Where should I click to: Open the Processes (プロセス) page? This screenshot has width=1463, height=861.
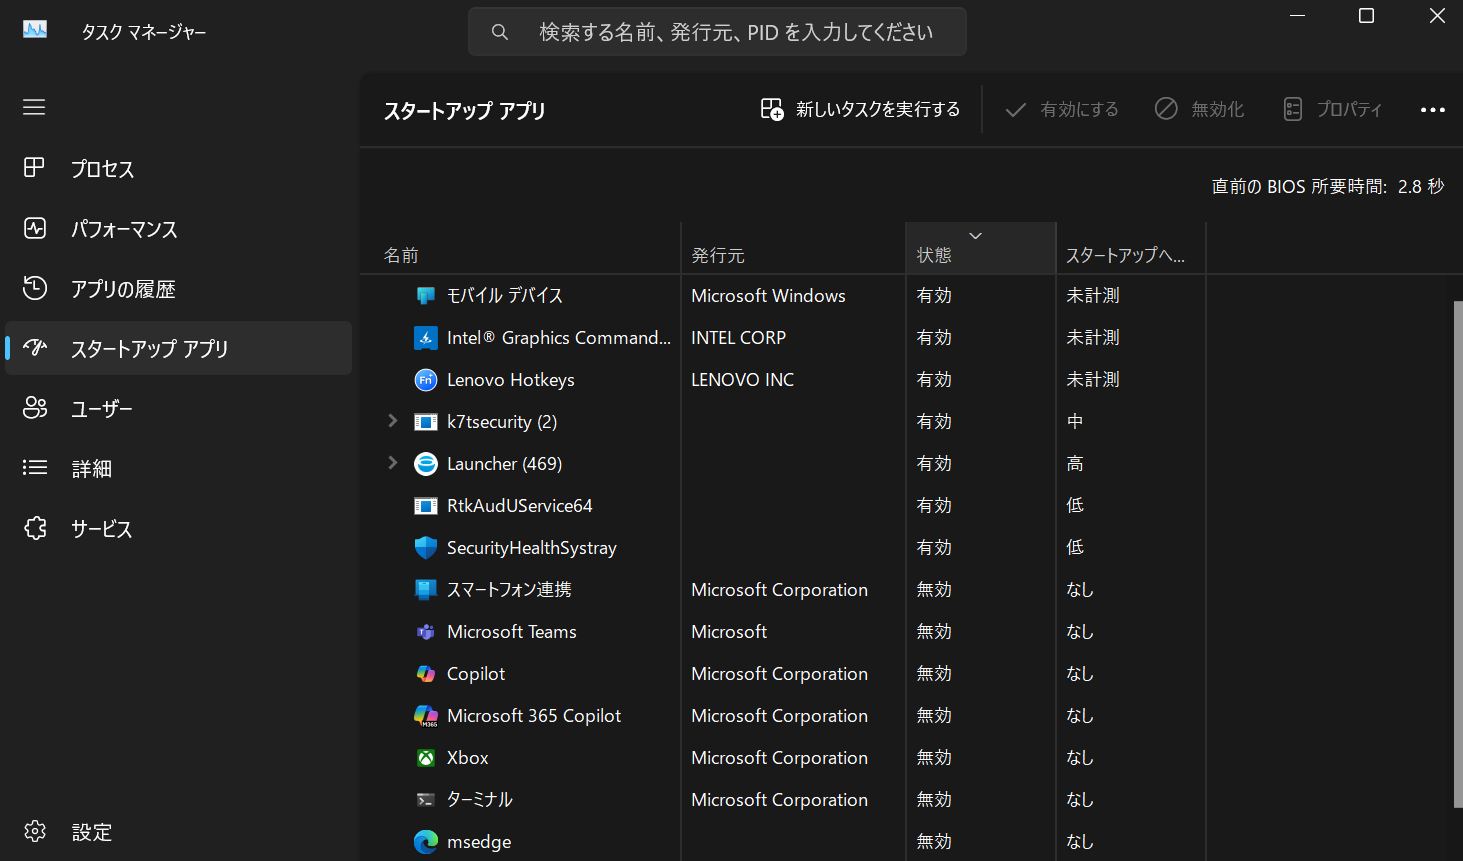pos(102,169)
